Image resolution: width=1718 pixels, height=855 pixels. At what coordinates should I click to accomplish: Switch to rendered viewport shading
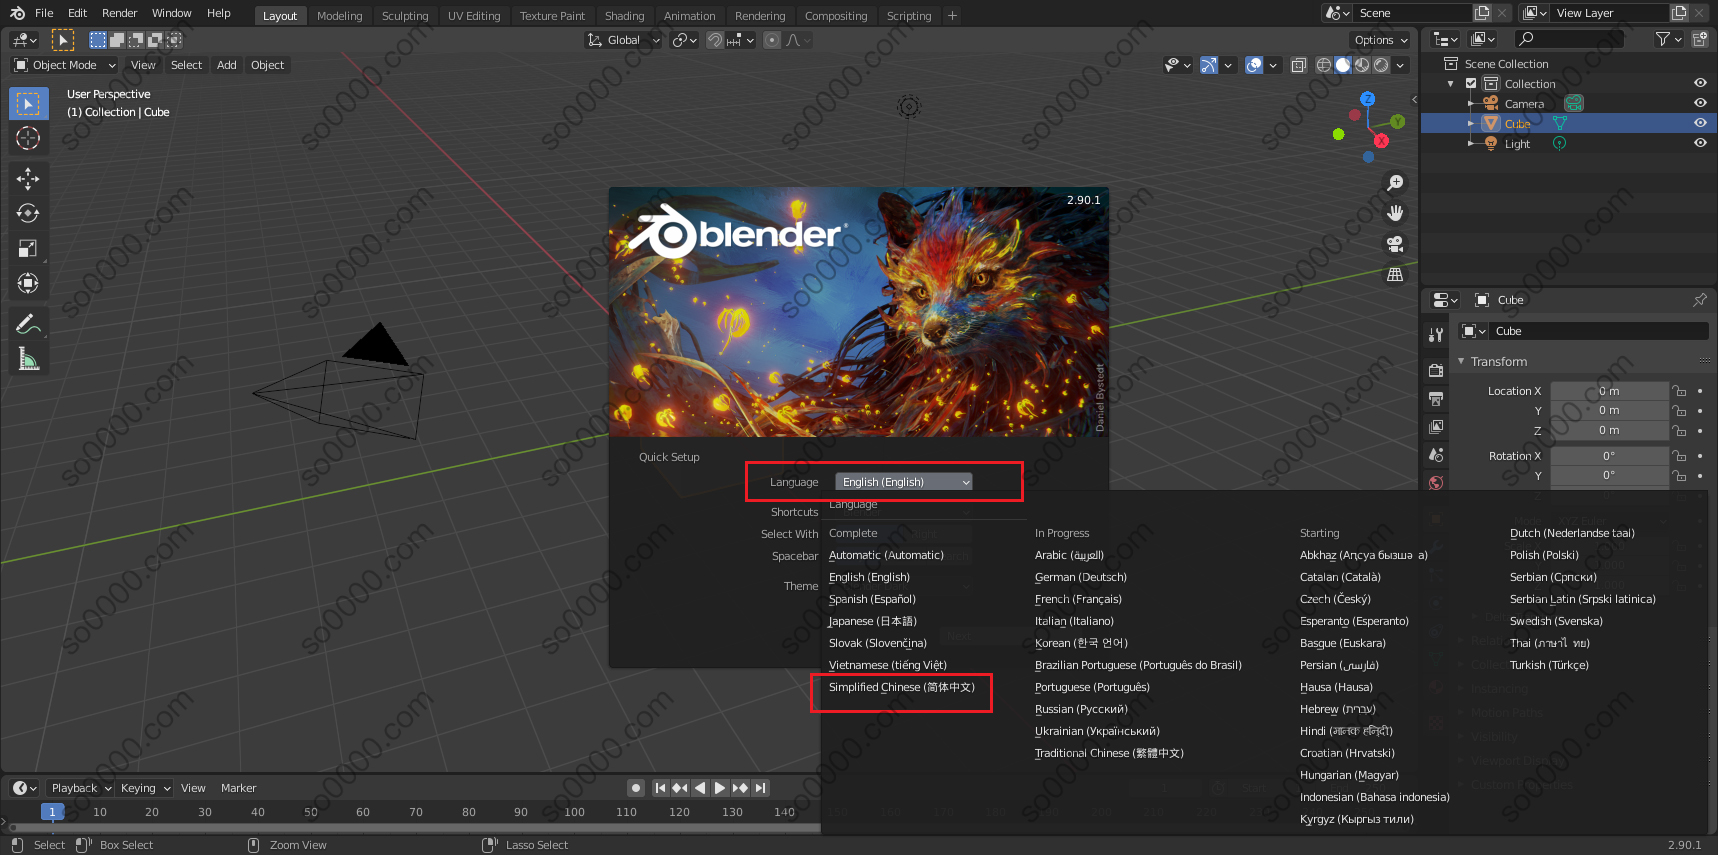pos(1381,65)
